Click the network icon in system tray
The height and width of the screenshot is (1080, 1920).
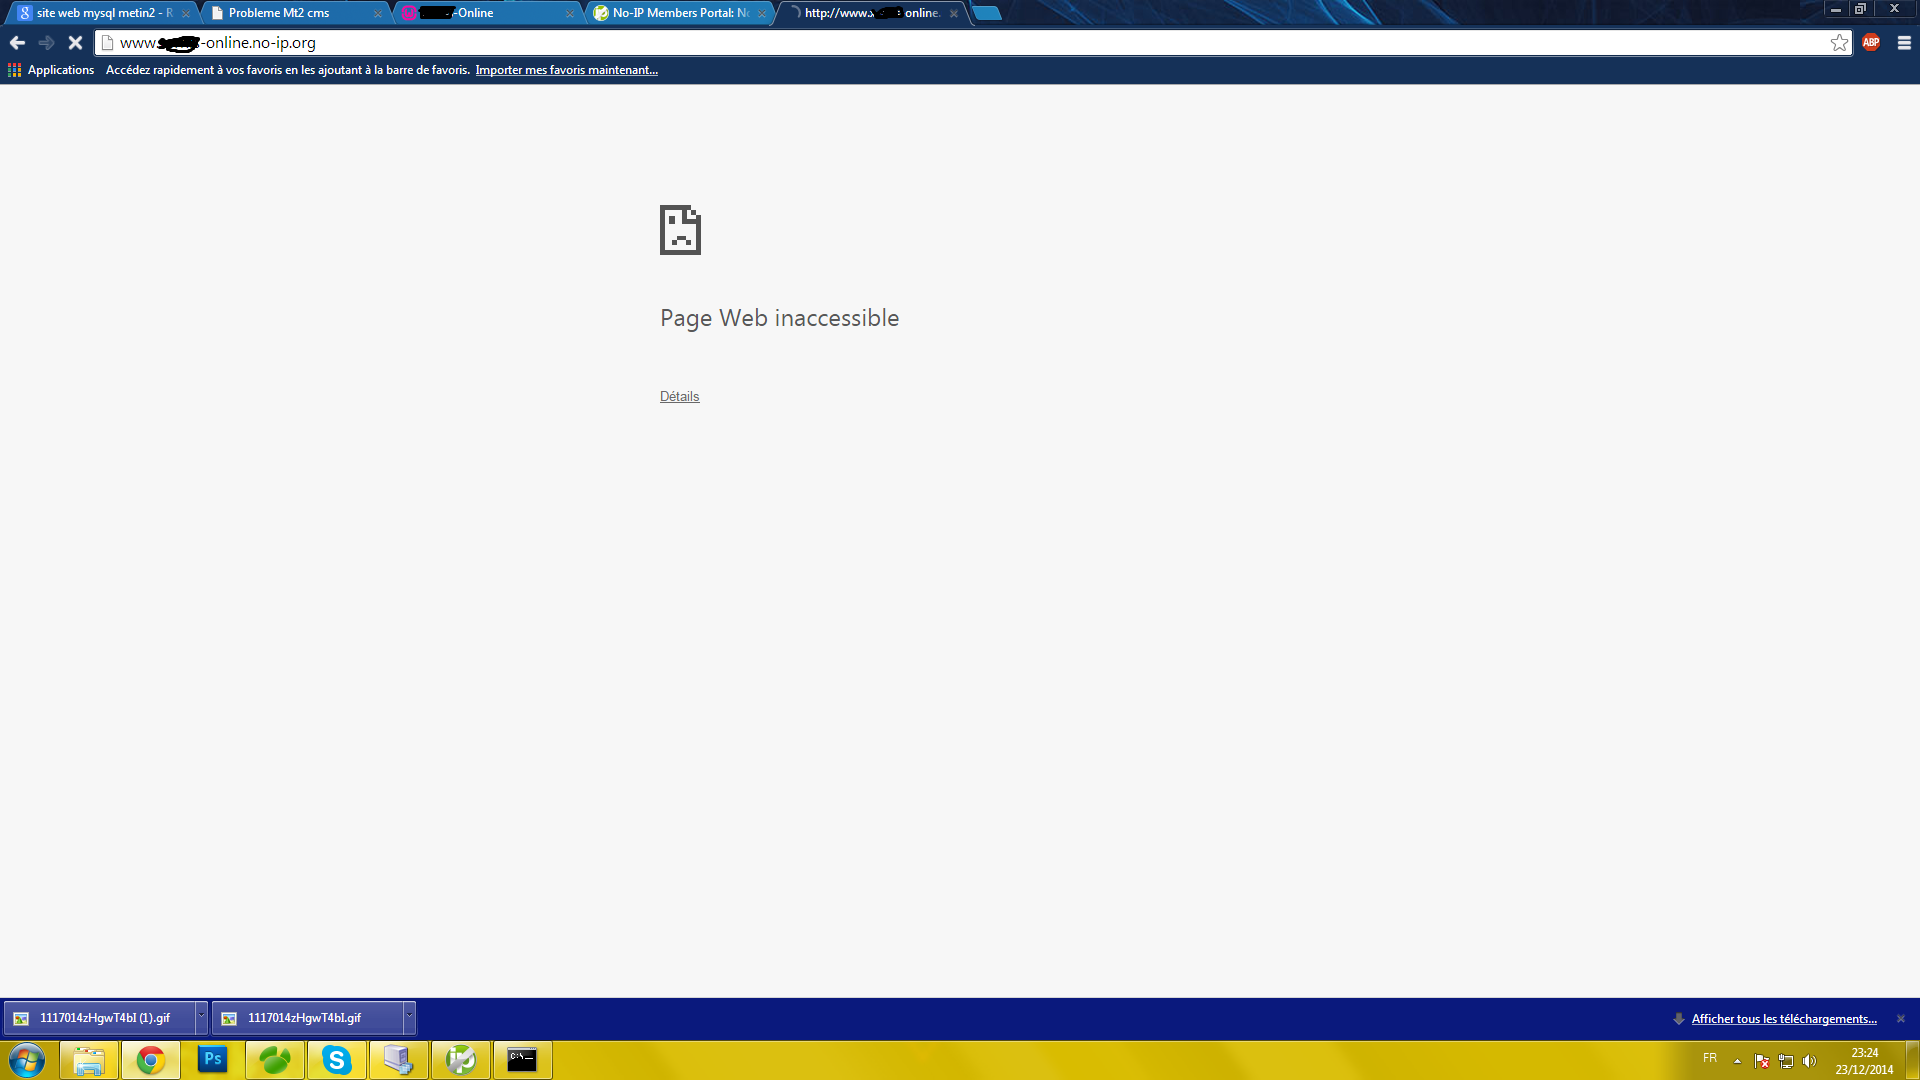pos(1786,1061)
